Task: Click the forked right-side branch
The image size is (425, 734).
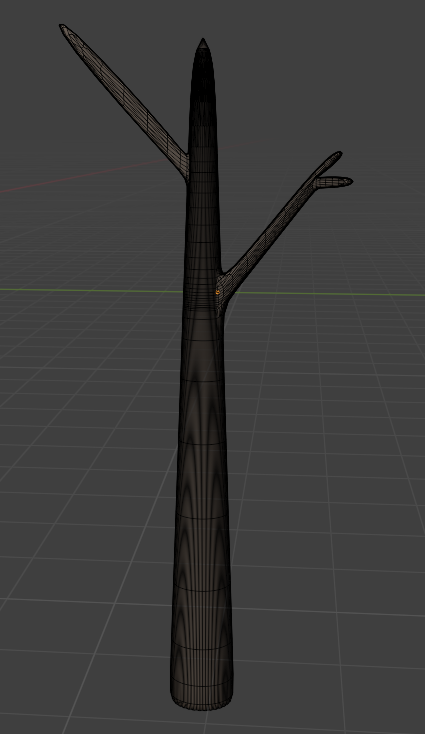Action: pos(276,229)
